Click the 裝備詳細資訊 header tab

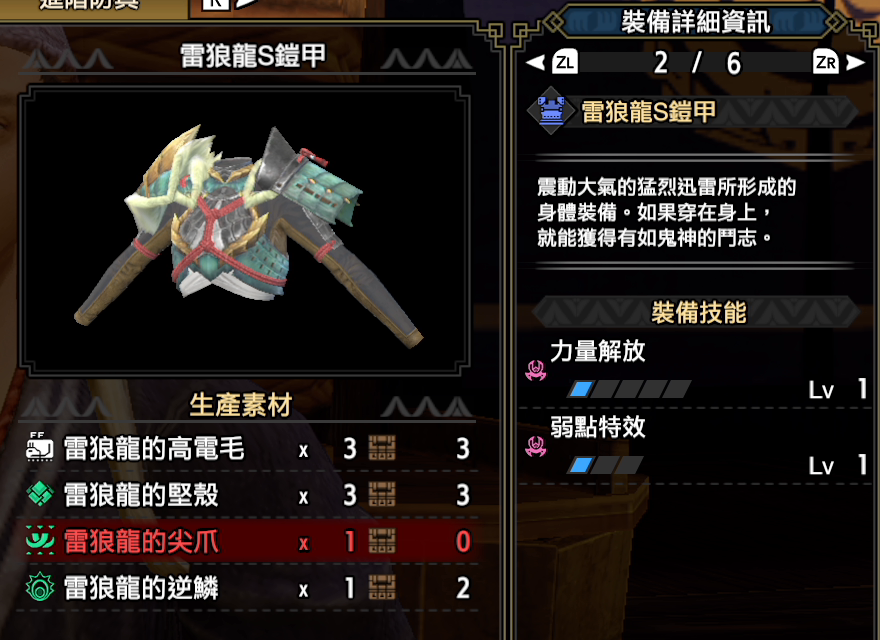(x=696, y=22)
